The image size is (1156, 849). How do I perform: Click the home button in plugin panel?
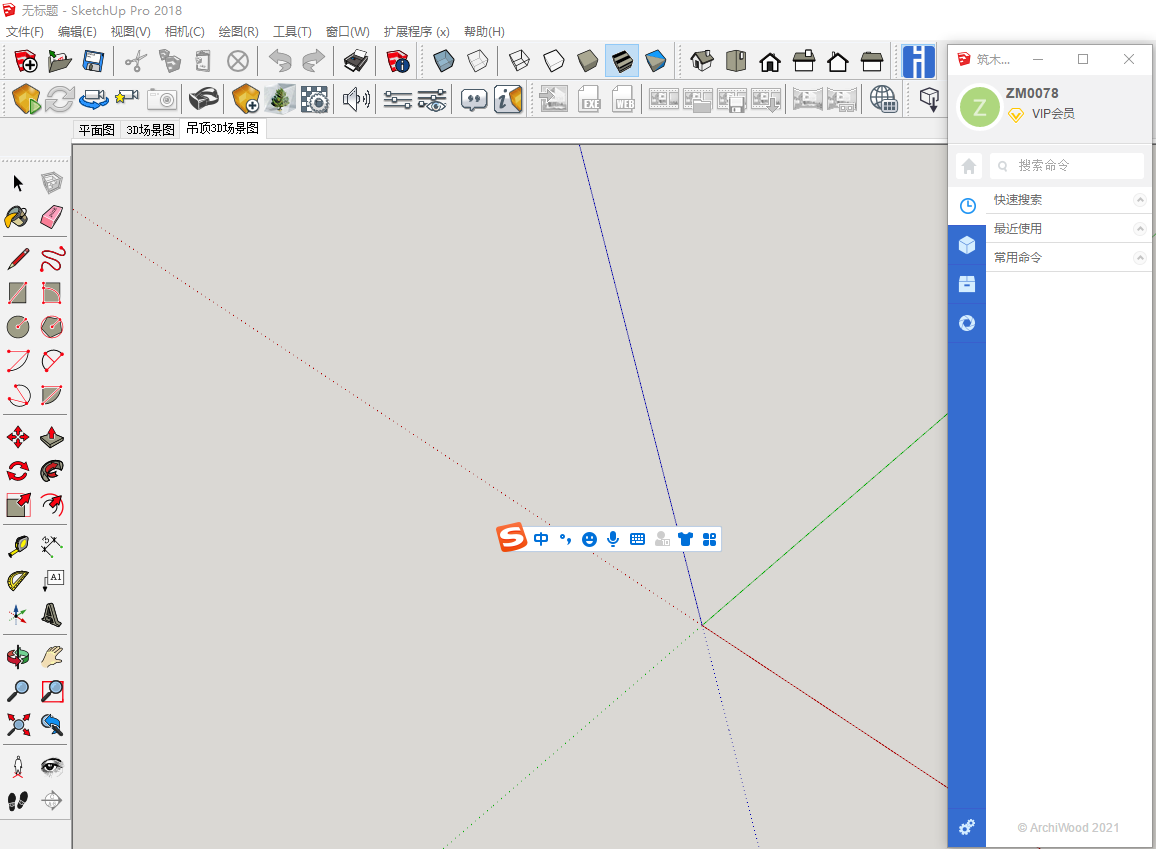(969, 166)
